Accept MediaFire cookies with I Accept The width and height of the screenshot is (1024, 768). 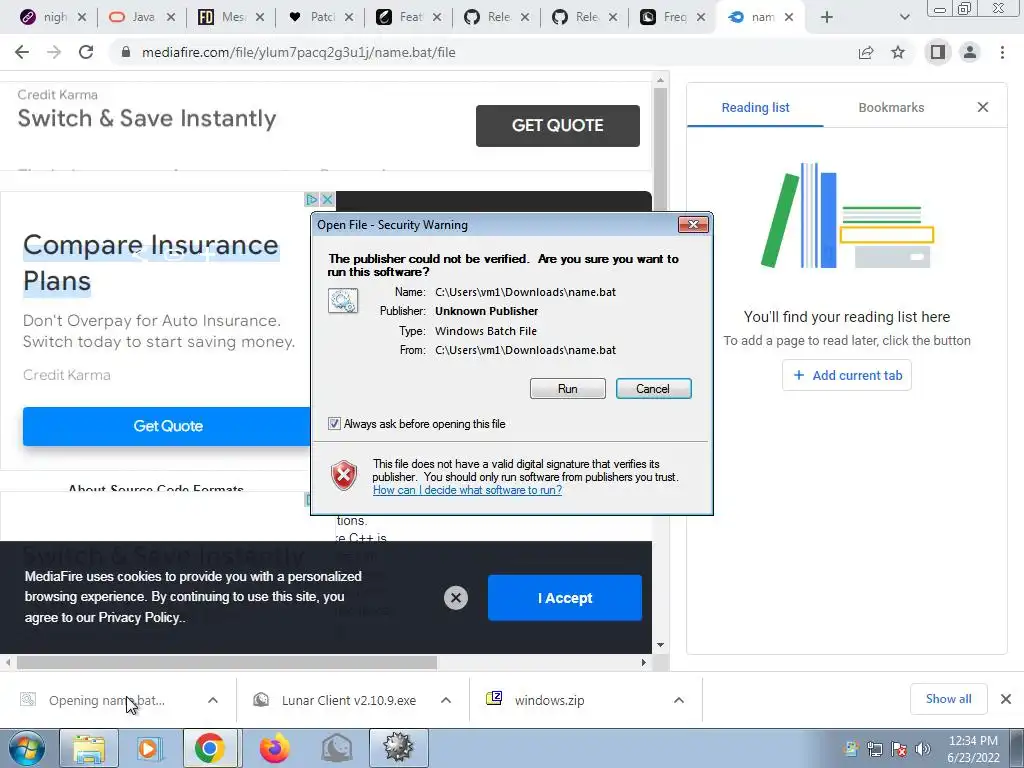[565, 598]
